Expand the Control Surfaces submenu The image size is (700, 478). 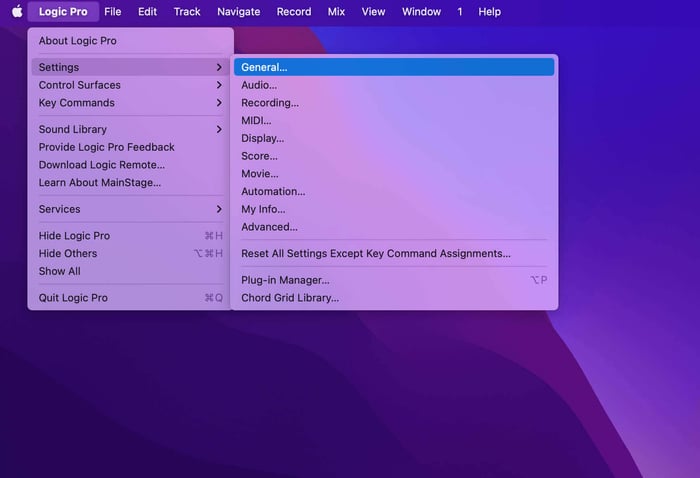point(130,85)
